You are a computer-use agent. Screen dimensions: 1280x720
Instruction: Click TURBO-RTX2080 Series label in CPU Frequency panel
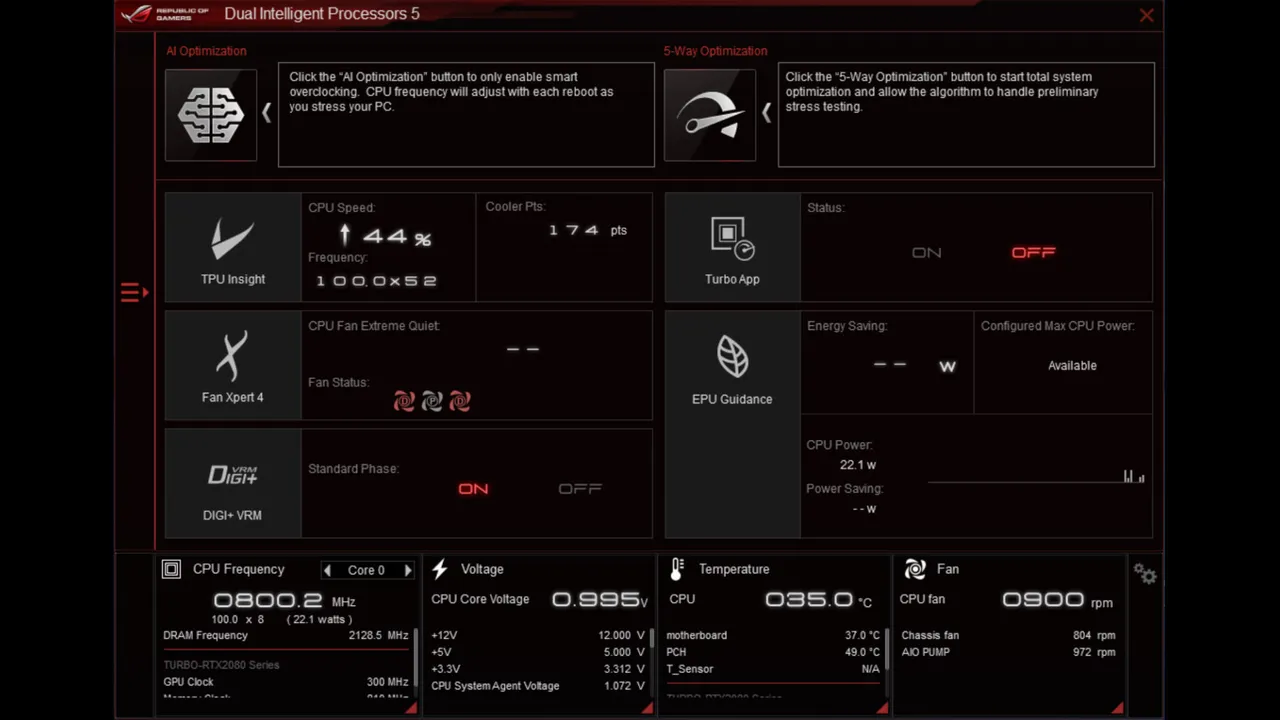221,665
